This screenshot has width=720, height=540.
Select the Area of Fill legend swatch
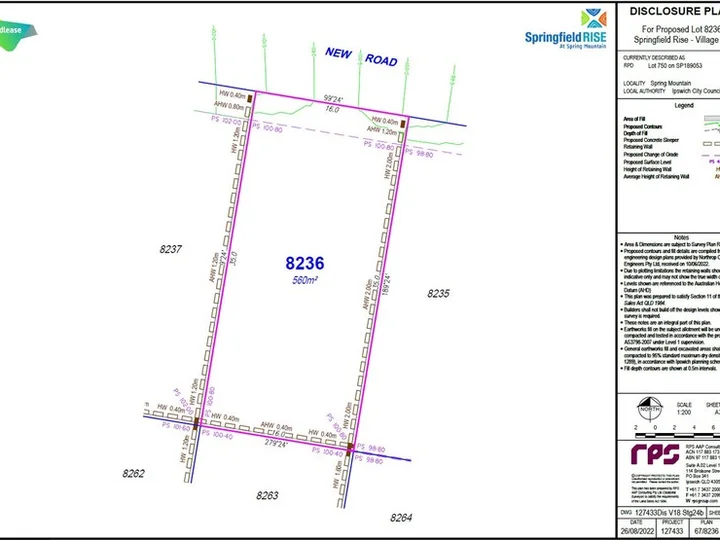[x=712, y=118]
